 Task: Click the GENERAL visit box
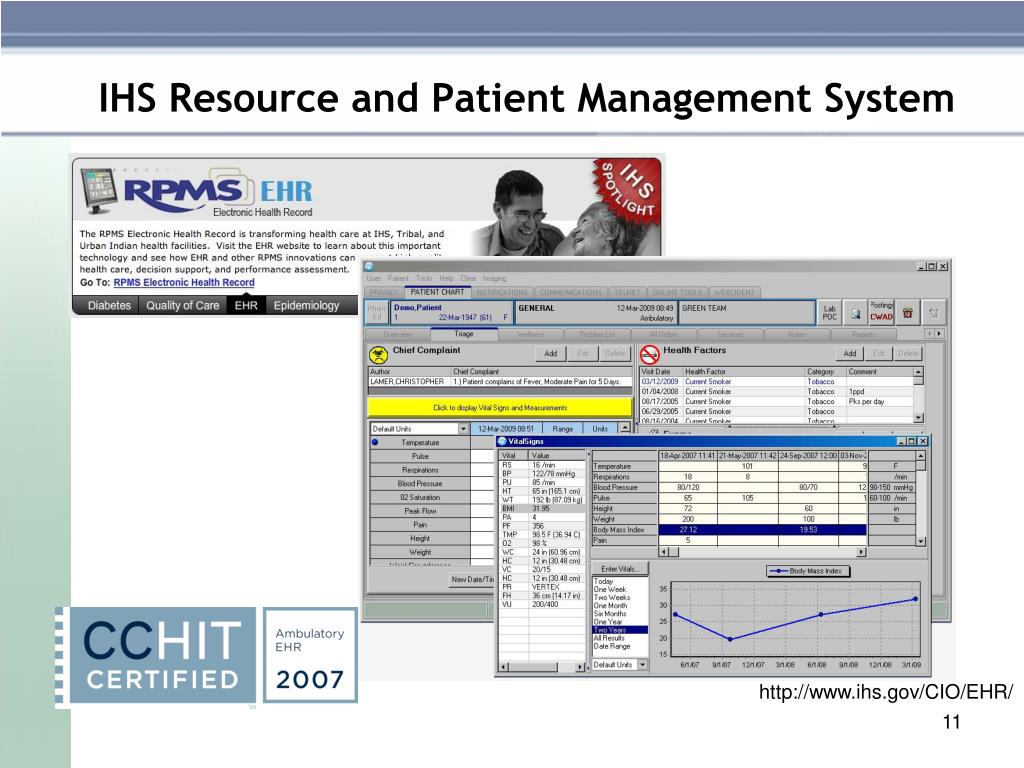(x=596, y=313)
